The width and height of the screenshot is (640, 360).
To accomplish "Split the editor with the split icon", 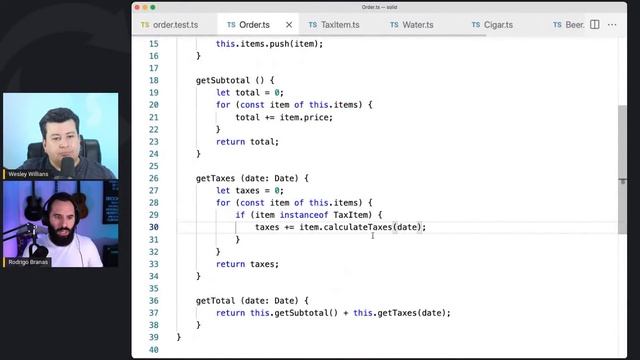I will [595, 24].
